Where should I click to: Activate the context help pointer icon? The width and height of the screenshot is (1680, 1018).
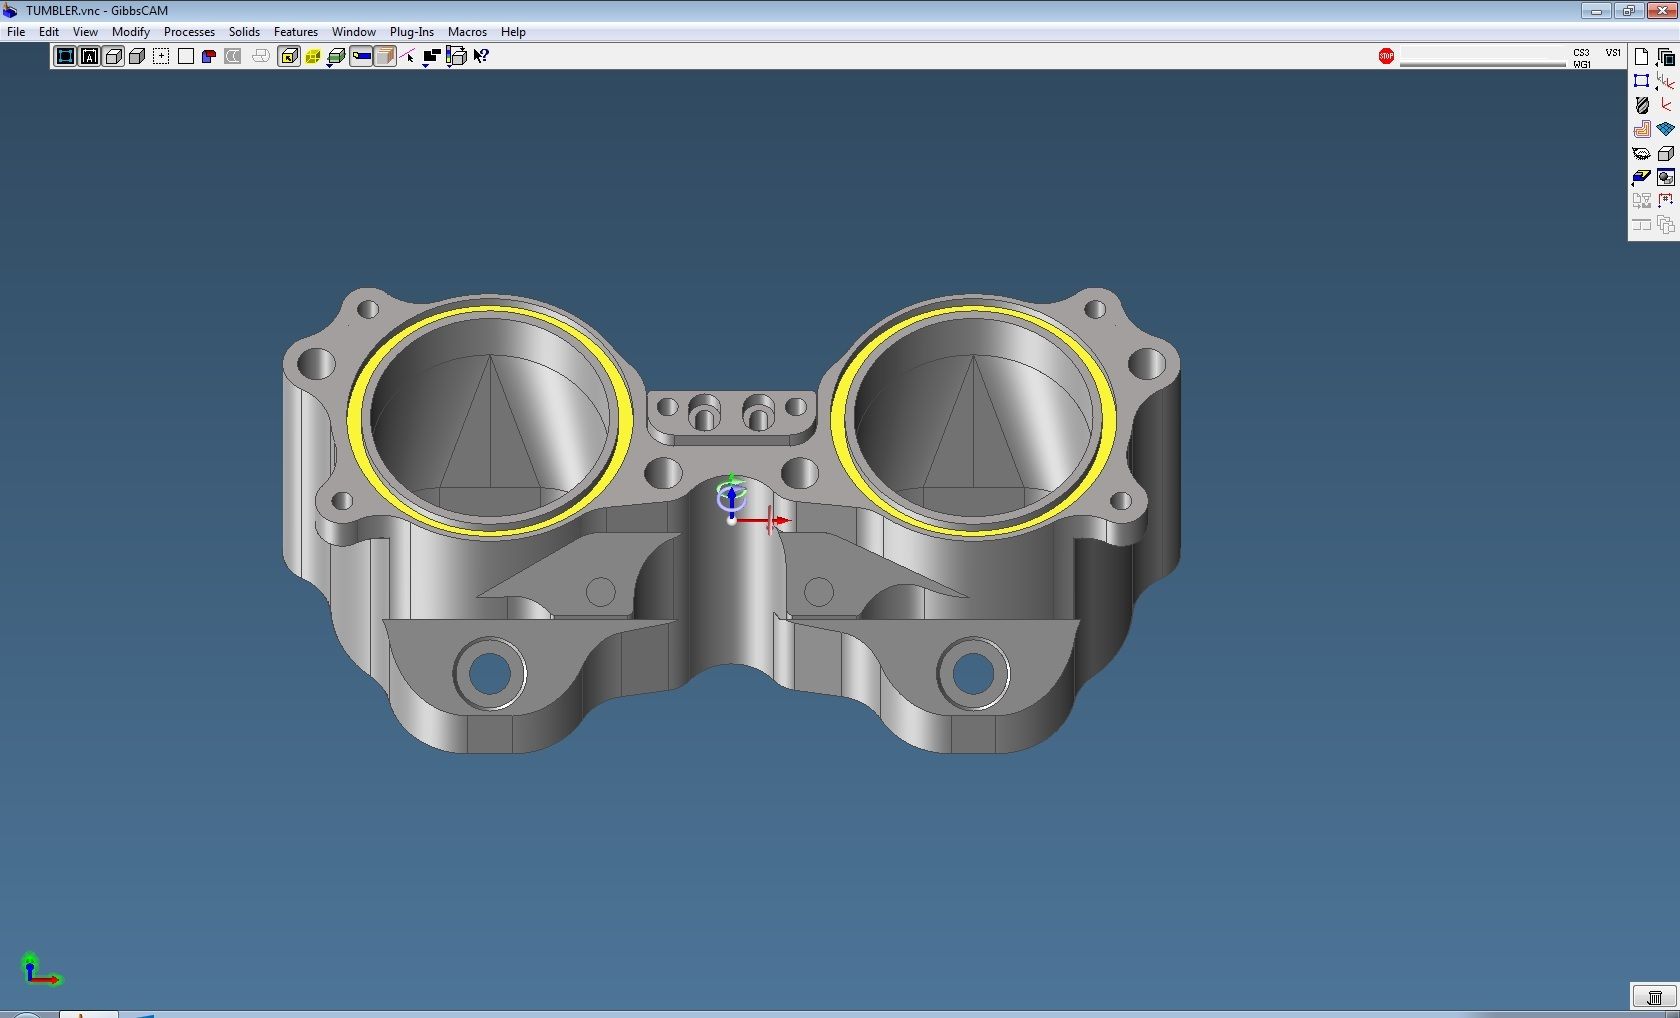[481, 56]
